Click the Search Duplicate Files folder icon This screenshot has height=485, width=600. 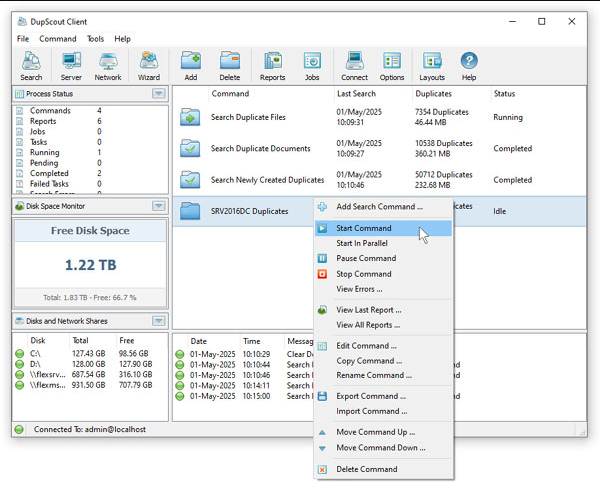(x=190, y=117)
